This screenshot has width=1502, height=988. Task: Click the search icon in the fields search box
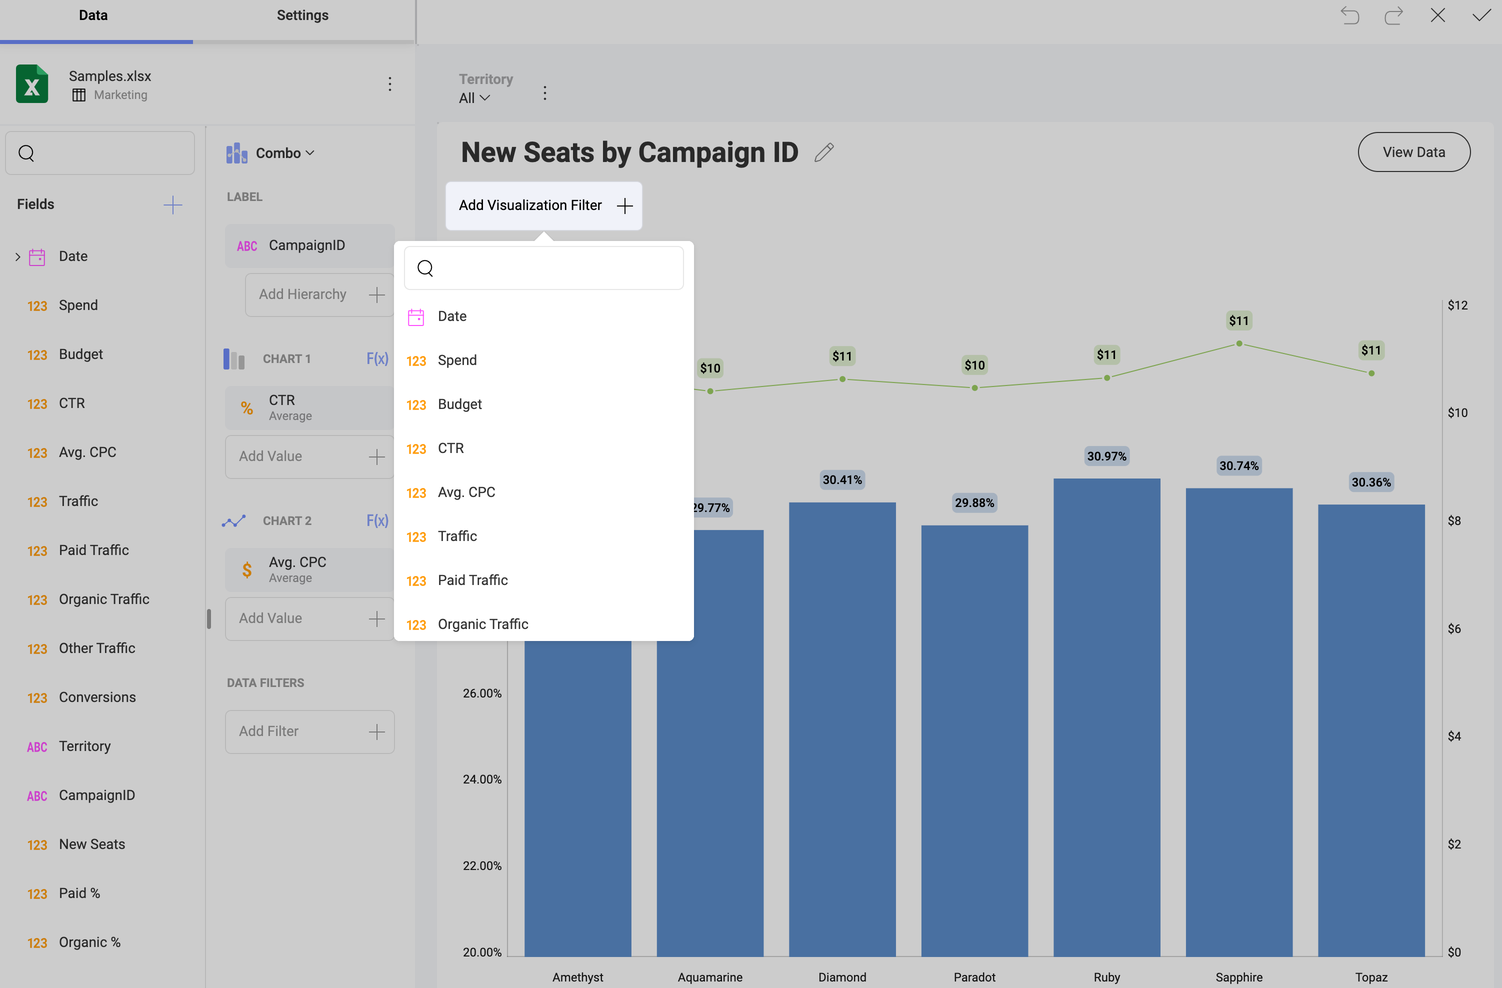pyautogui.click(x=27, y=153)
